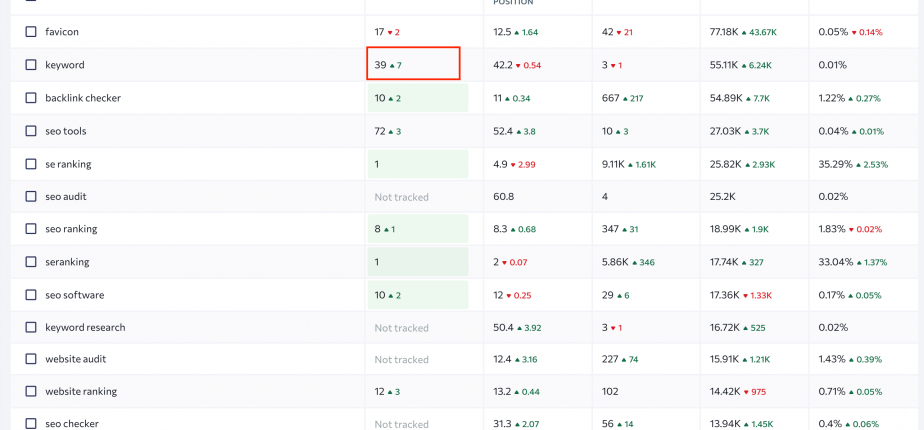Click the seo audit keyword name
The height and width of the screenshot is (430, 924).
pos(66,196)
